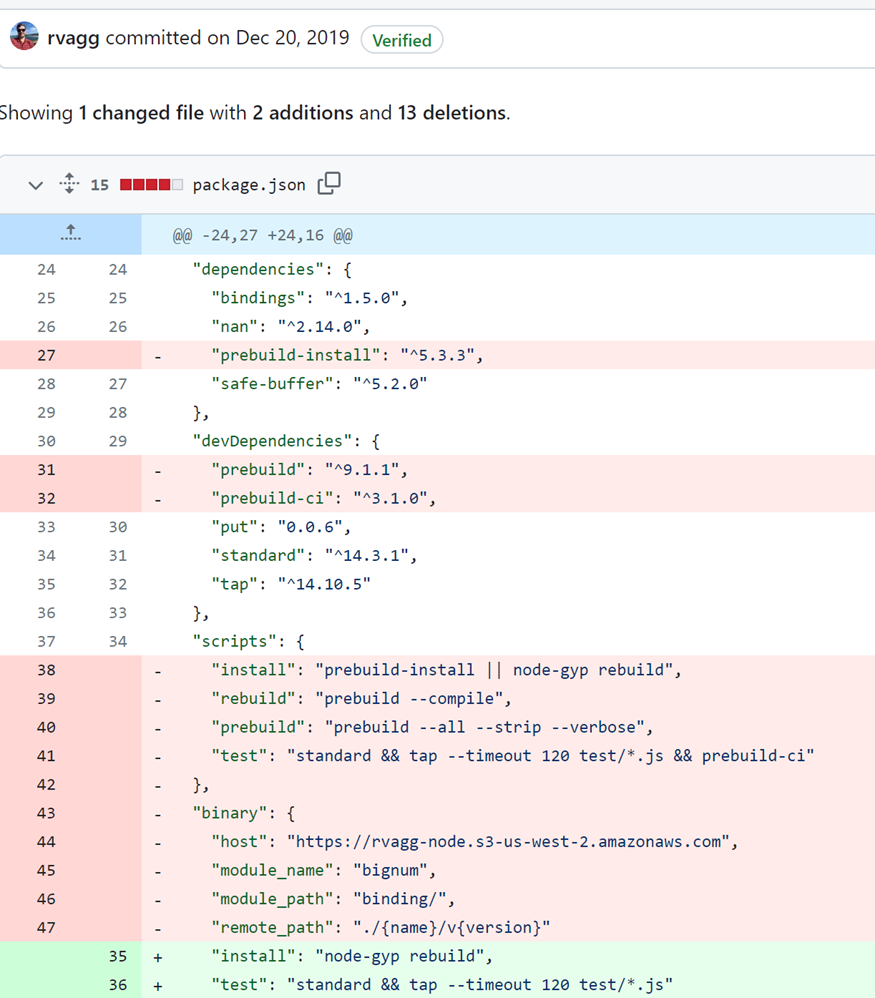Click the Verified signature badge

(x=401, y=40)
